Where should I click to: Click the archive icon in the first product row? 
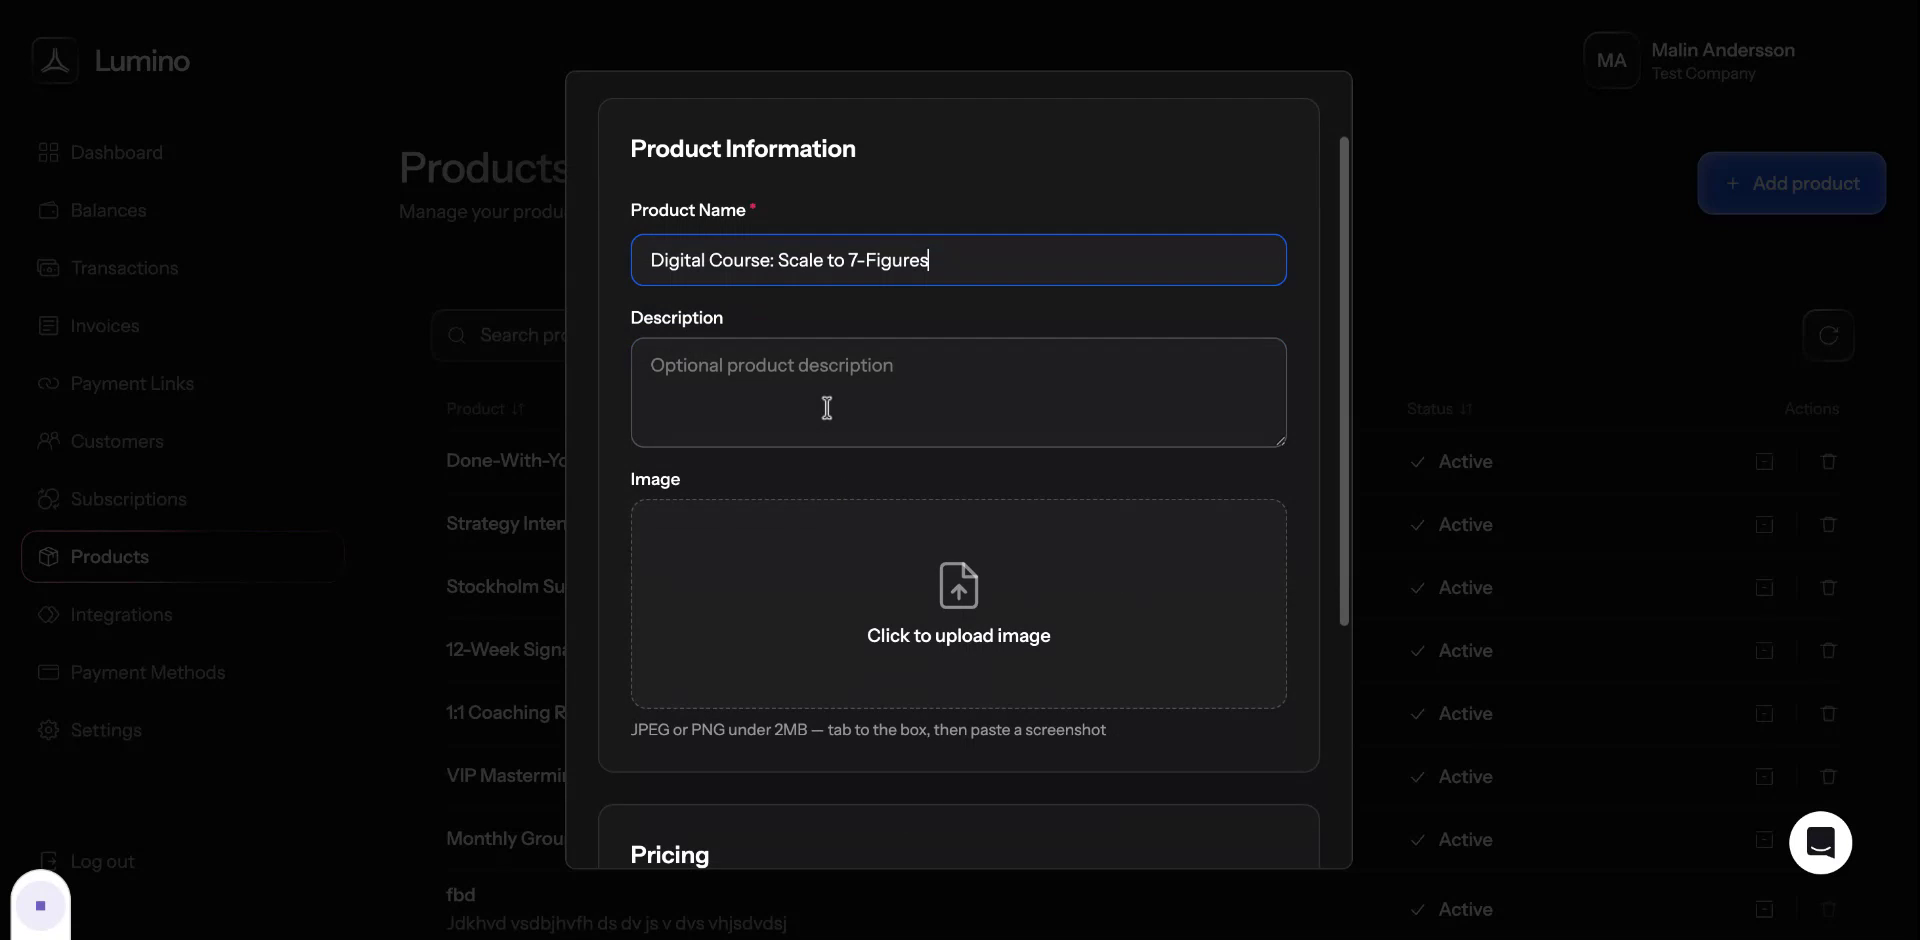point(1764,462)
